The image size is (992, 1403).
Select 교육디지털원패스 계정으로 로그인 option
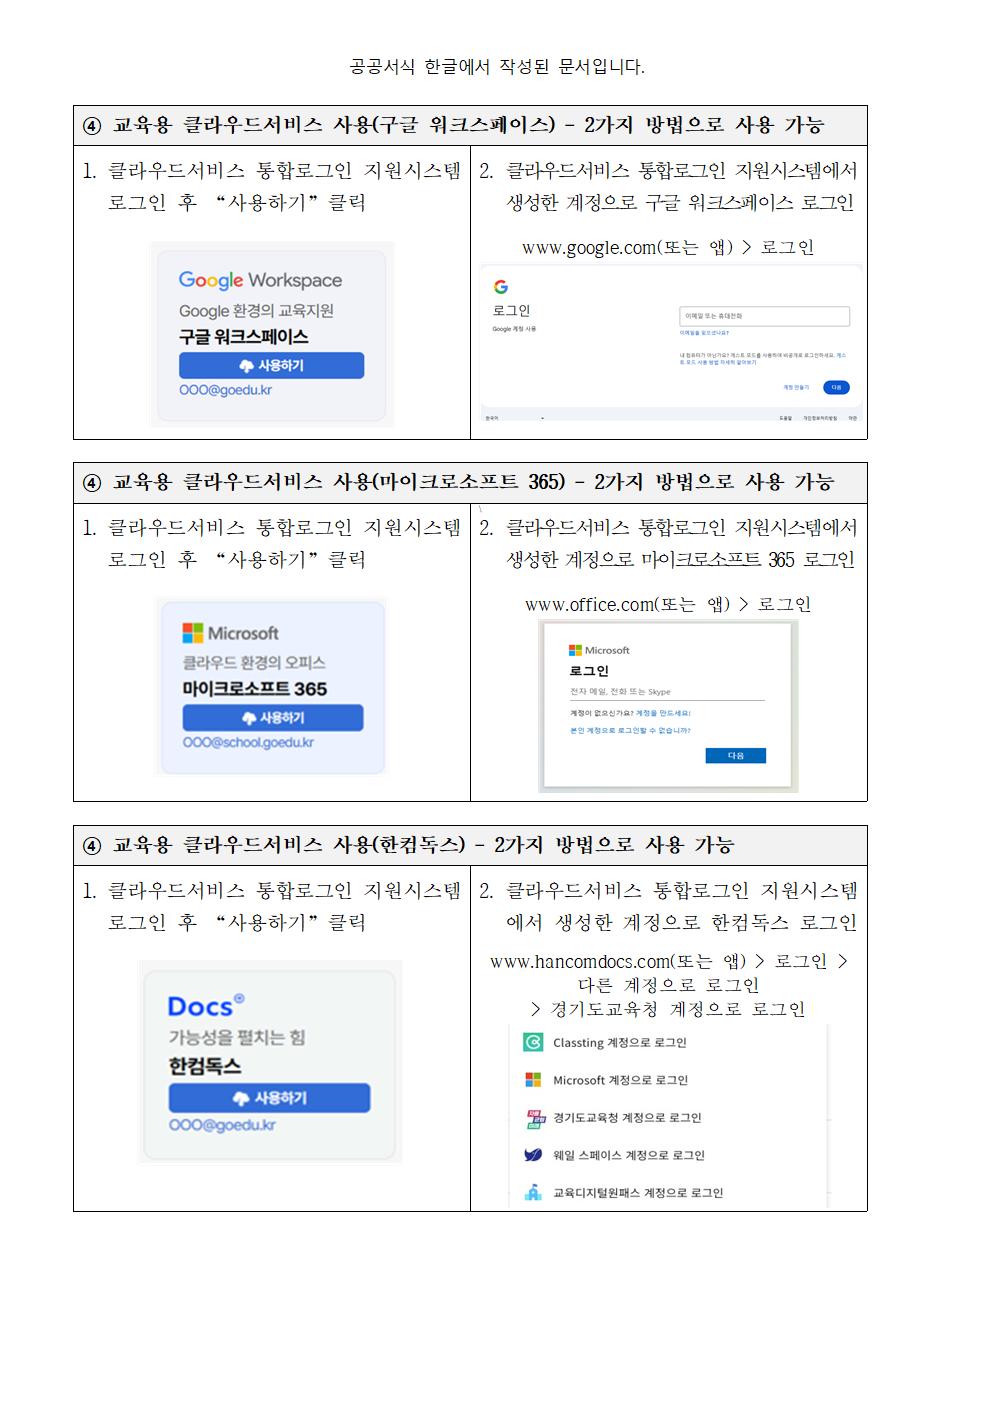pos(623,1193)
